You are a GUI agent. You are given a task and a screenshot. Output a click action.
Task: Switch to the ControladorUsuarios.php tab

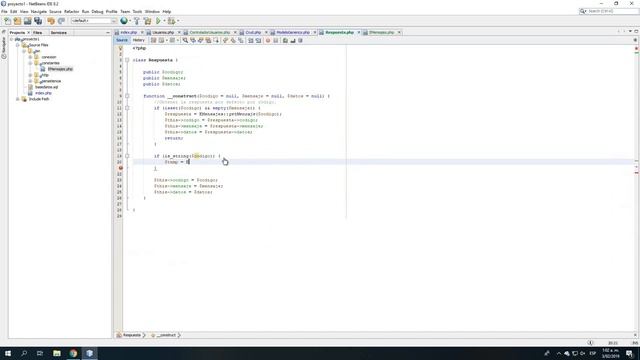[x=209, y=32]
